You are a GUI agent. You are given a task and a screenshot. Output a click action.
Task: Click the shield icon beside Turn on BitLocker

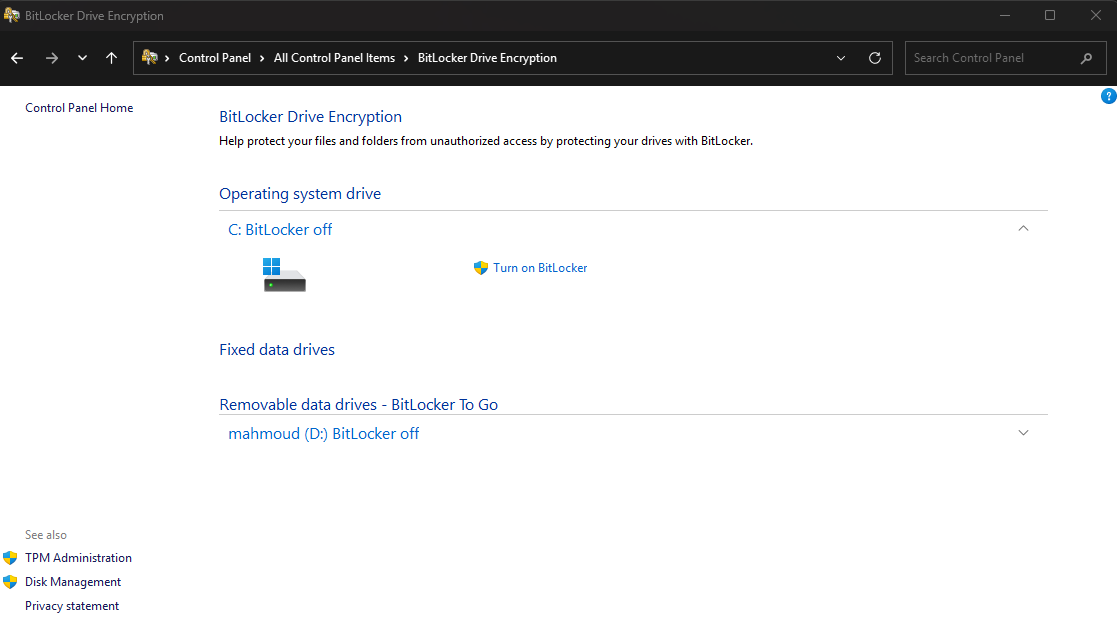click(481, 268)
